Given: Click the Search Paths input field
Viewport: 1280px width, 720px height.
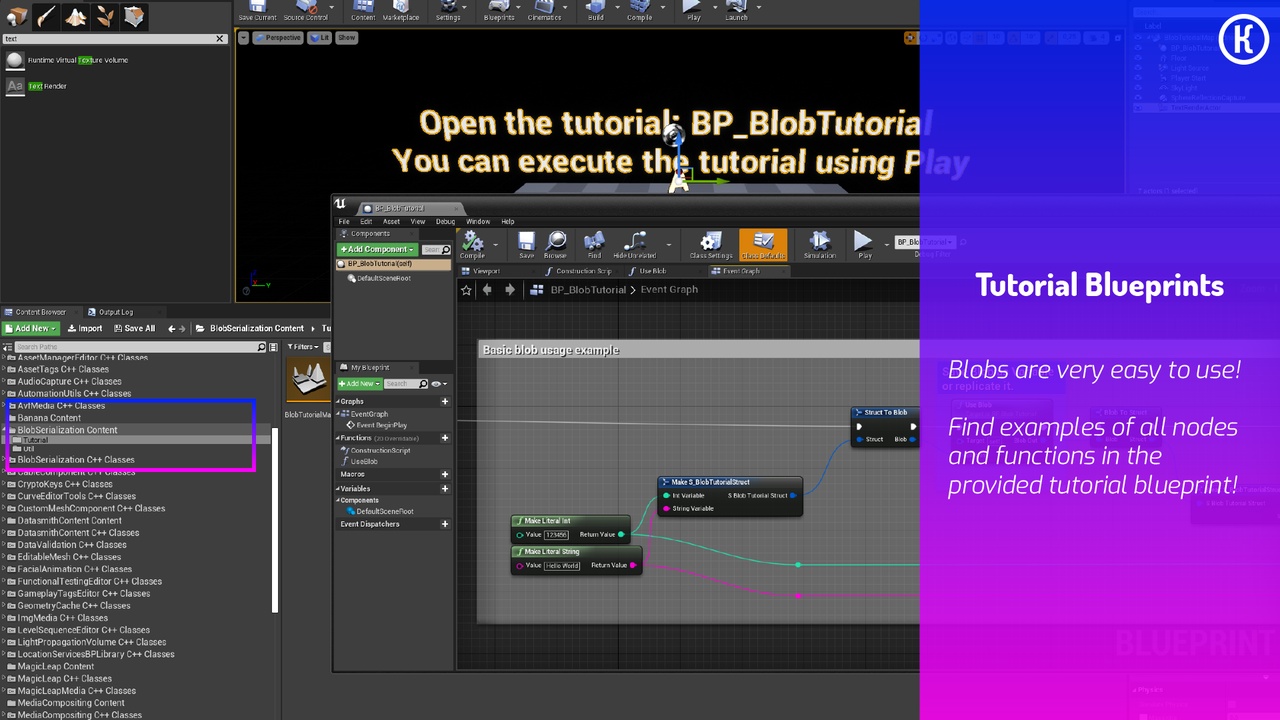Looking at the screenshot, I should tap(135, 347).
